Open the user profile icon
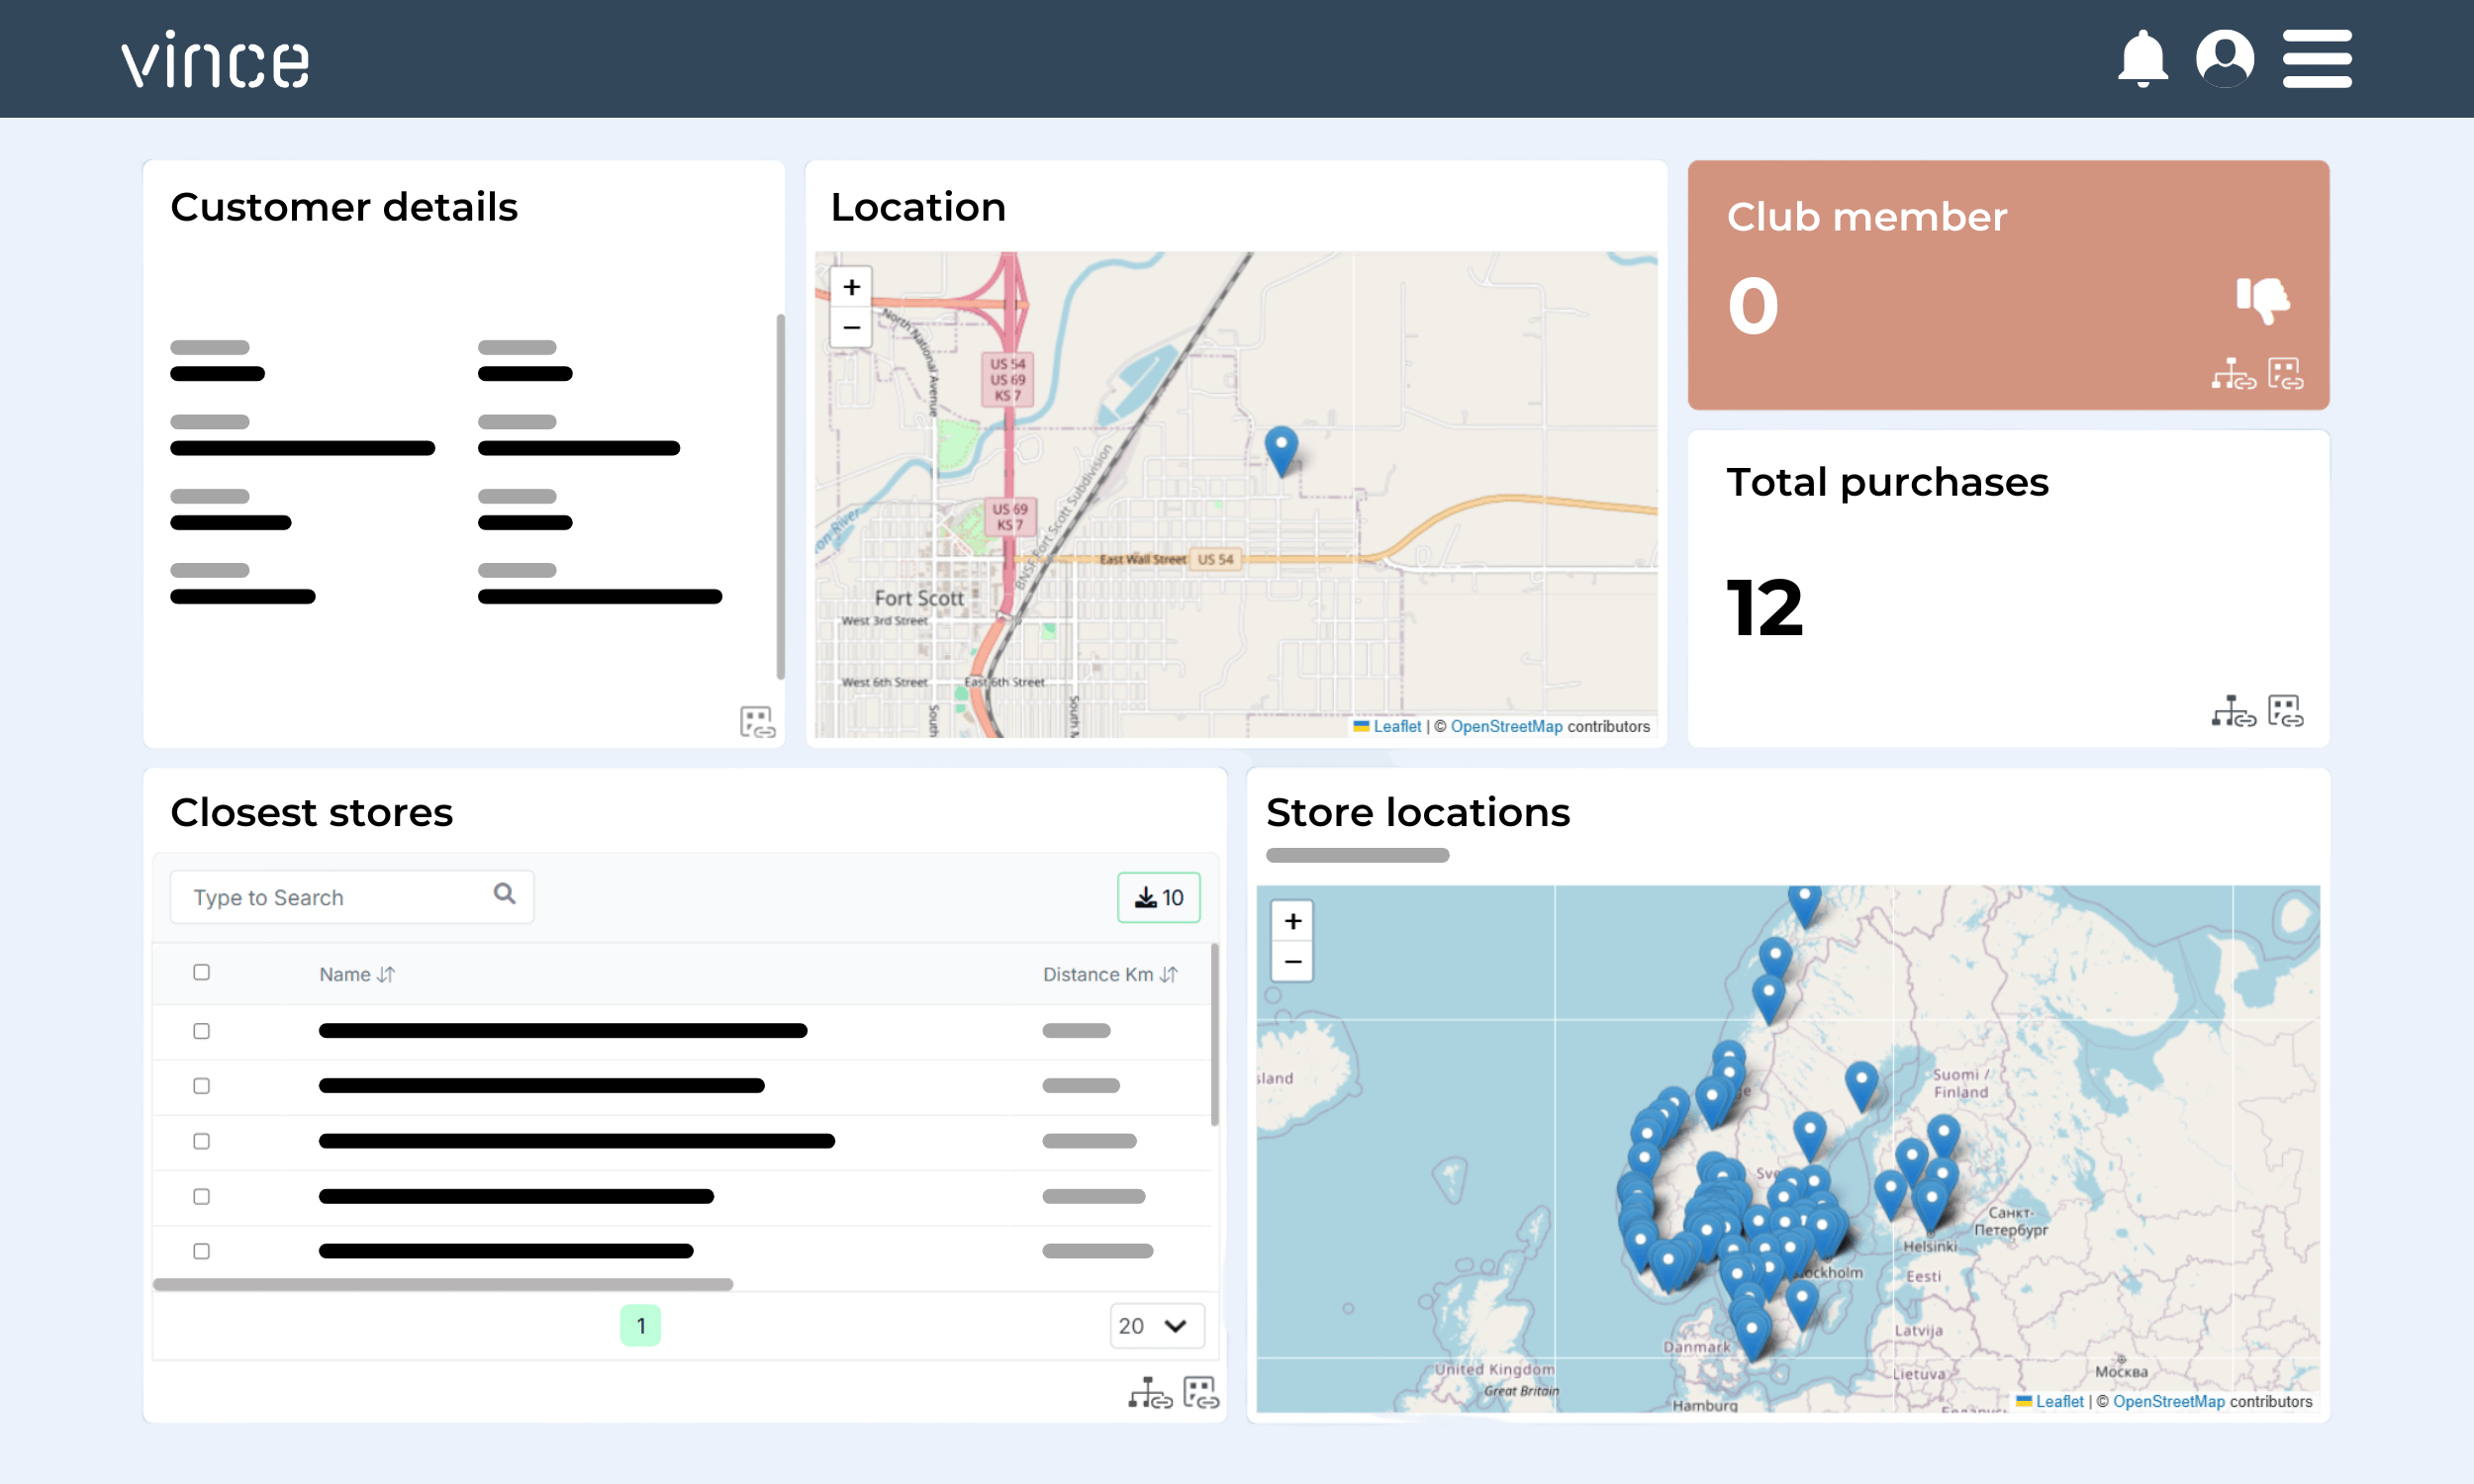The image size is (2474, 1484). (x=2224, y=58)
